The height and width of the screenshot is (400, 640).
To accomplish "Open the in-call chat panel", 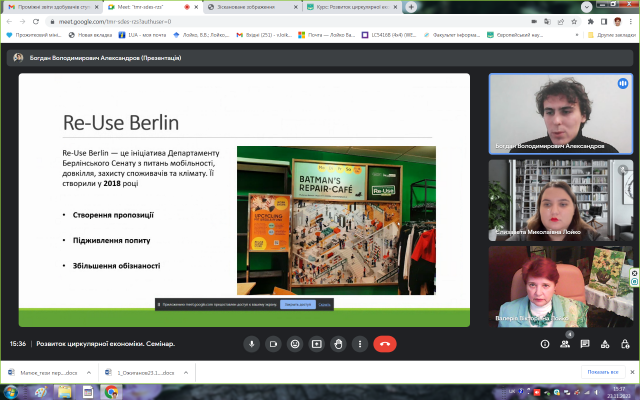I will point(586,343).
